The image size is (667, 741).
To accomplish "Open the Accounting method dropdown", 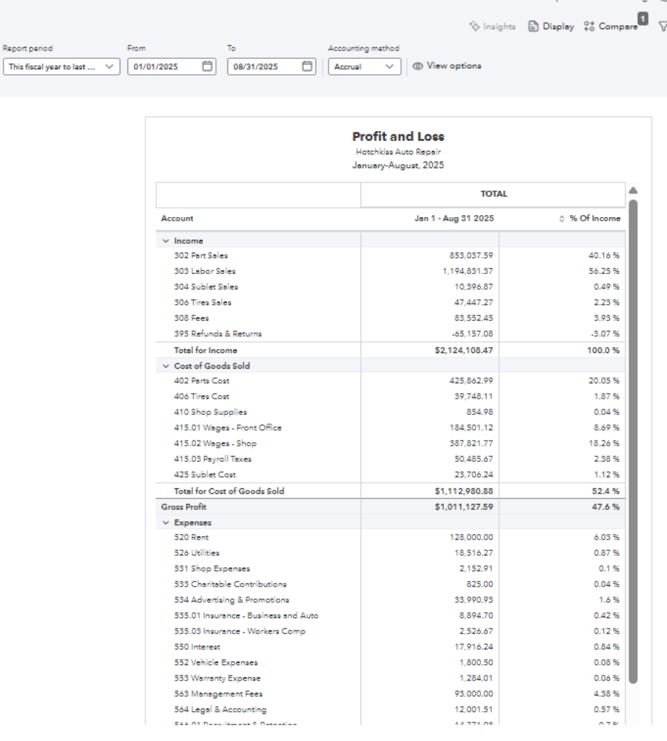I will pos(364,67).
